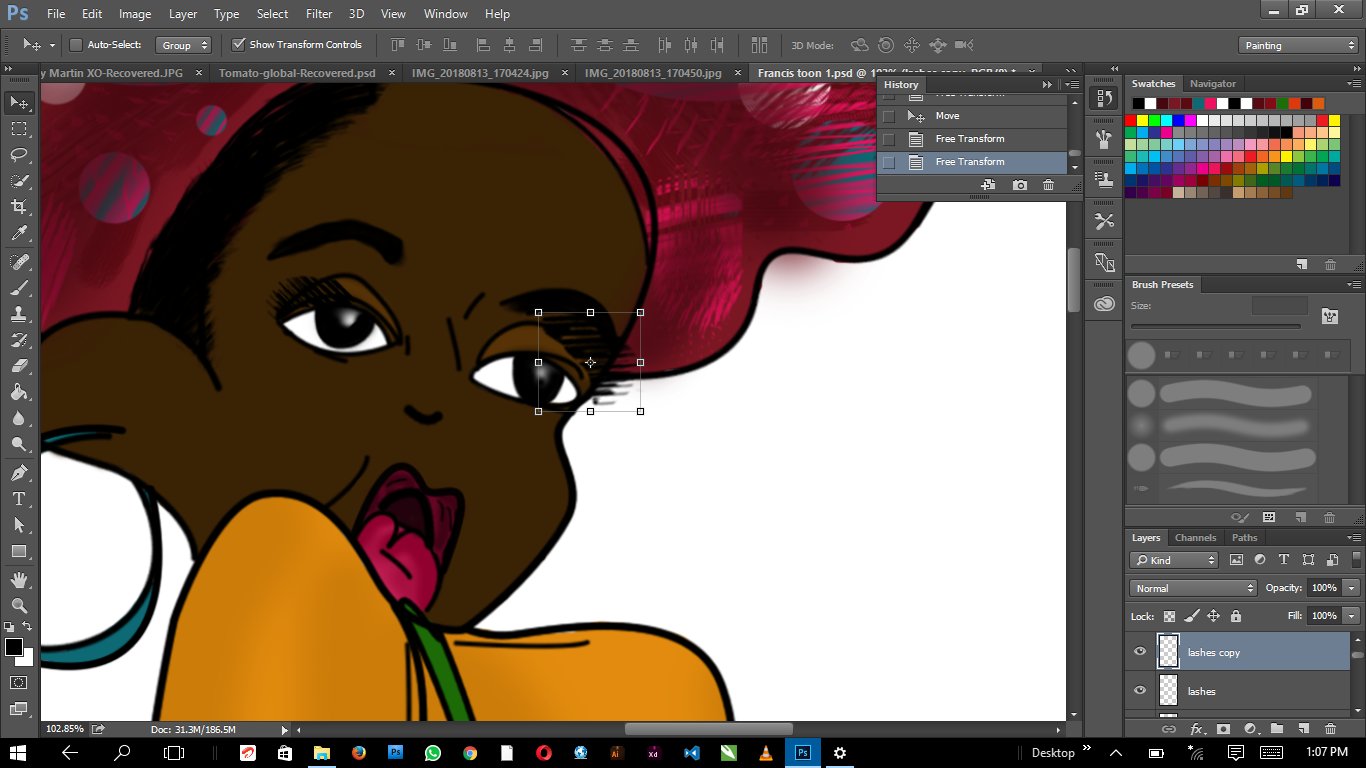
Task: Click the zoom percentage field 102.85%
Action: point(65,729)
